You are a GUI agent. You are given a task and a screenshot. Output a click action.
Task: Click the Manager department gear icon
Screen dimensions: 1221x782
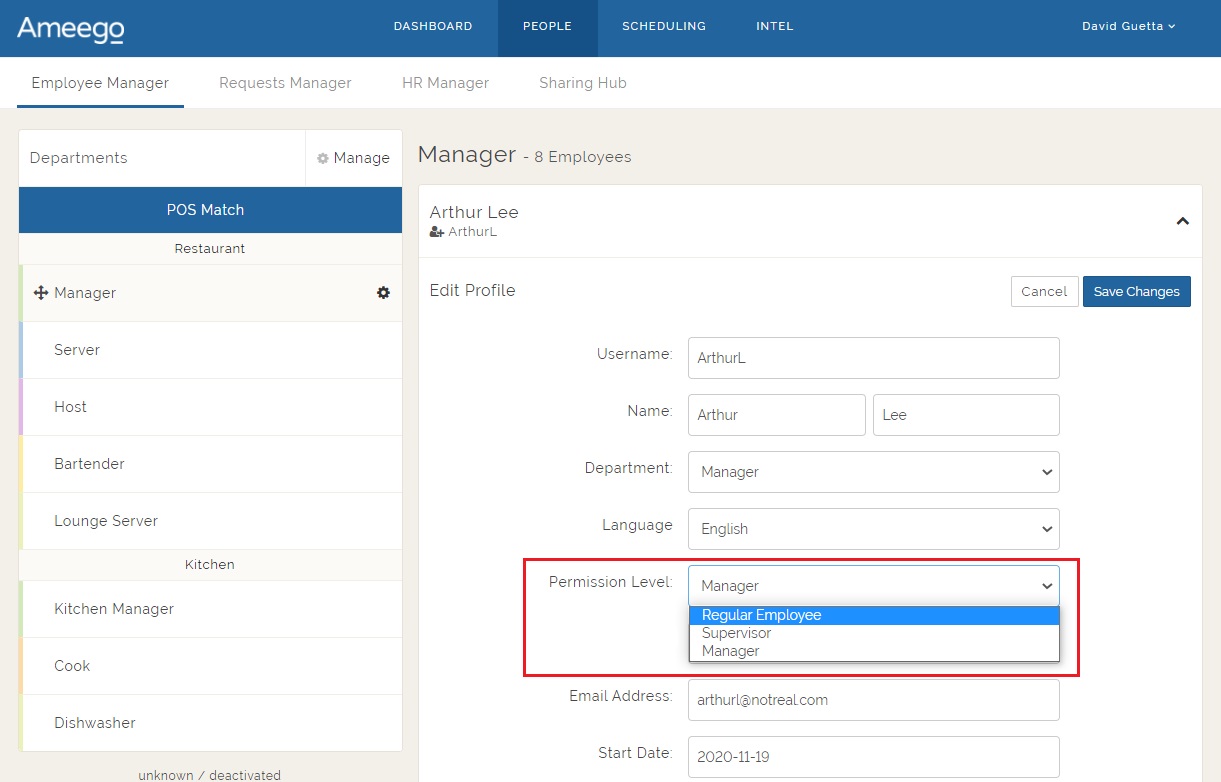(383, 293)
